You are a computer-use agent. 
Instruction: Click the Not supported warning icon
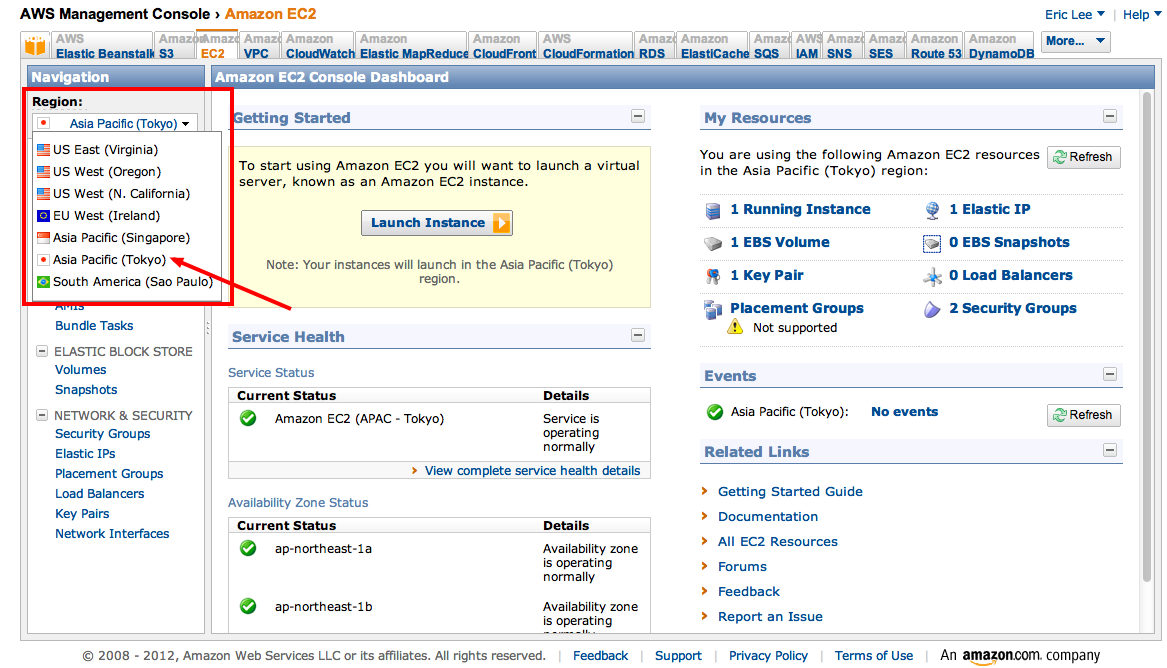tap(735, 327)
